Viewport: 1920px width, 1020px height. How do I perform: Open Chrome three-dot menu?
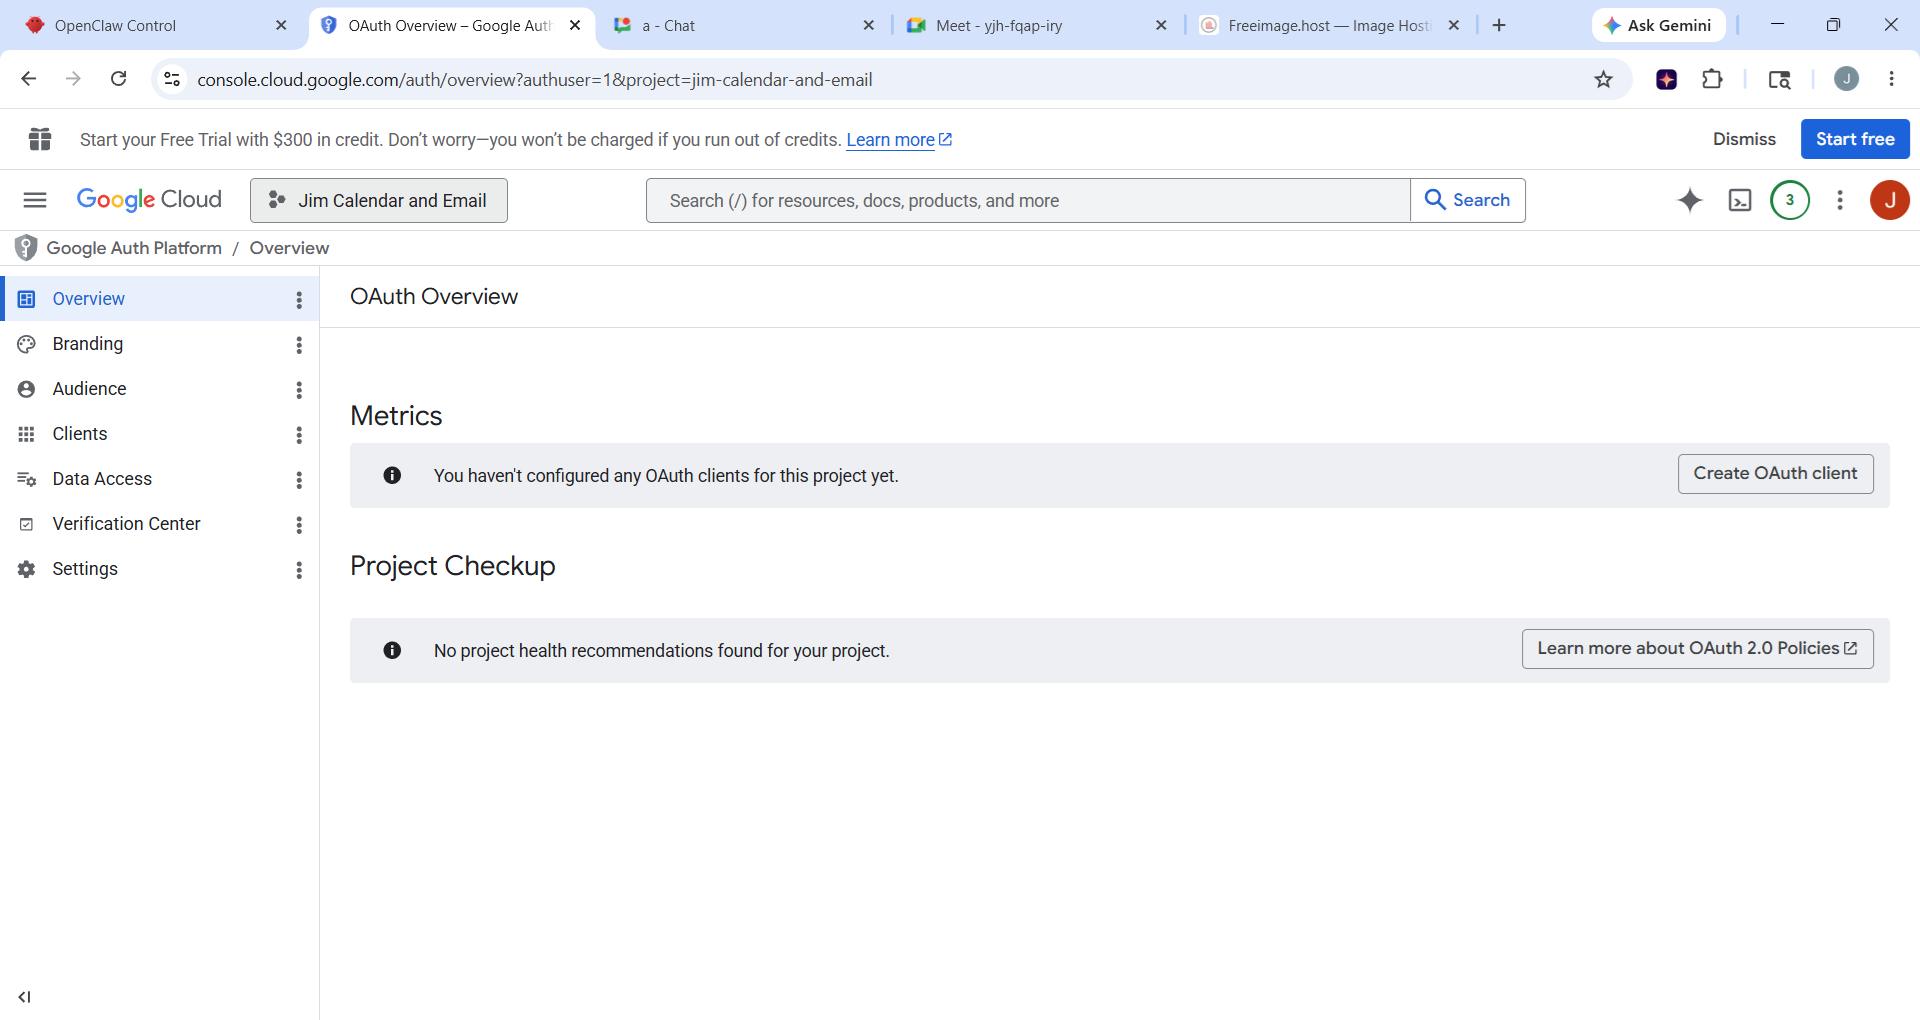click(1891, 79)
